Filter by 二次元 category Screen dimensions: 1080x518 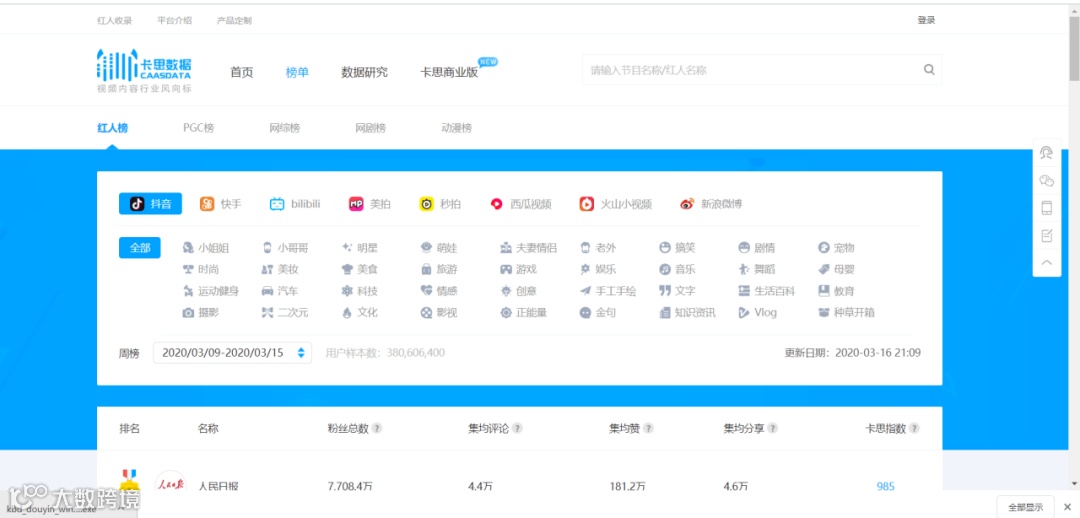click(x=285, y=313)
